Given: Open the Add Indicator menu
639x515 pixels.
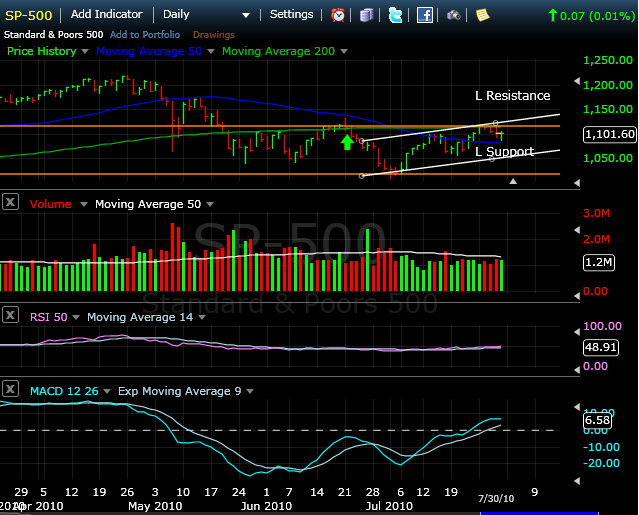Looking at the screenshot, I should click(x=106, y=15).
